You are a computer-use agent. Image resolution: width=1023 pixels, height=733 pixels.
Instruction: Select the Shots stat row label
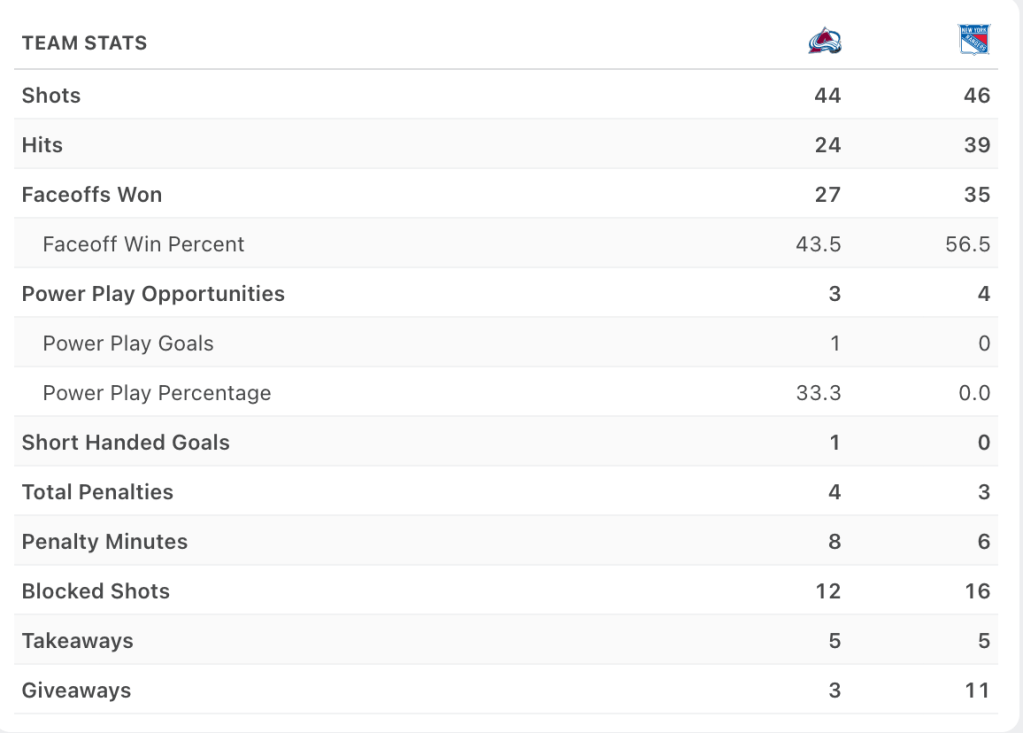[x=51, y=95]
